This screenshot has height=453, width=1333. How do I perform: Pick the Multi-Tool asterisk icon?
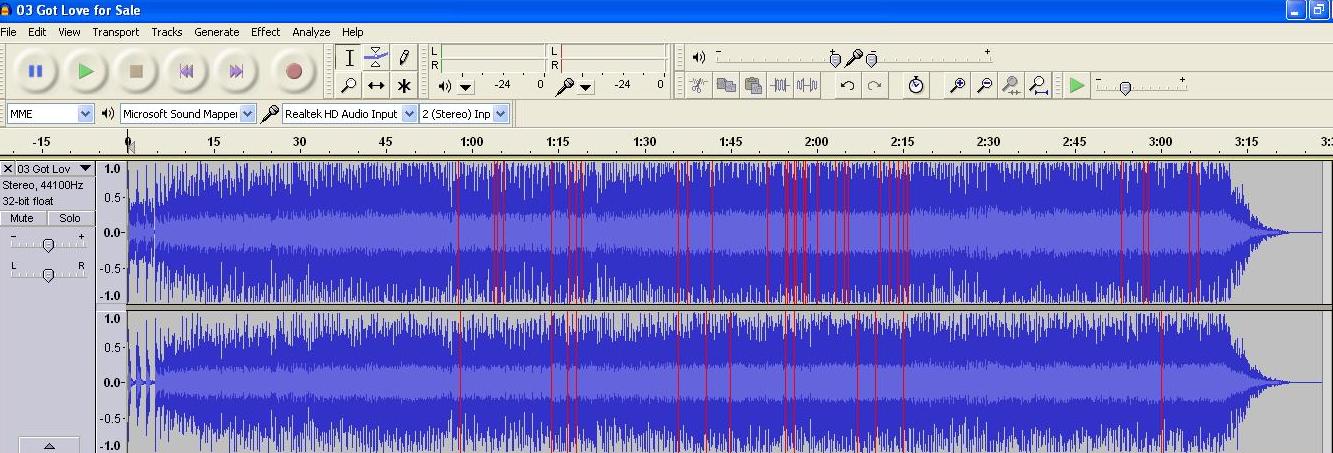point(403,86)
